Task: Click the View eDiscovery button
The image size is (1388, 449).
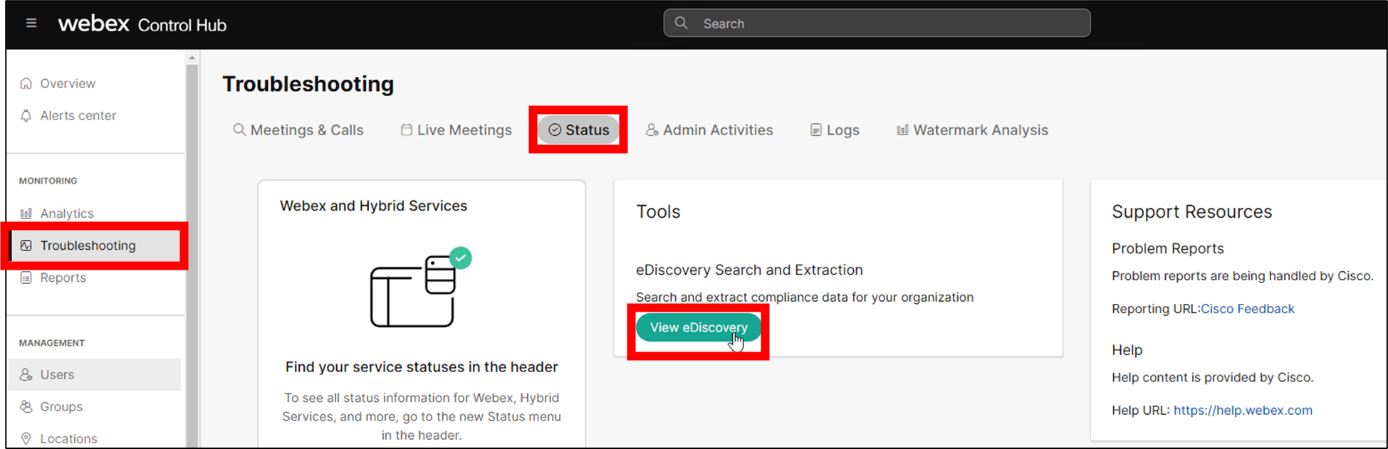Action: tap(698, 328)
